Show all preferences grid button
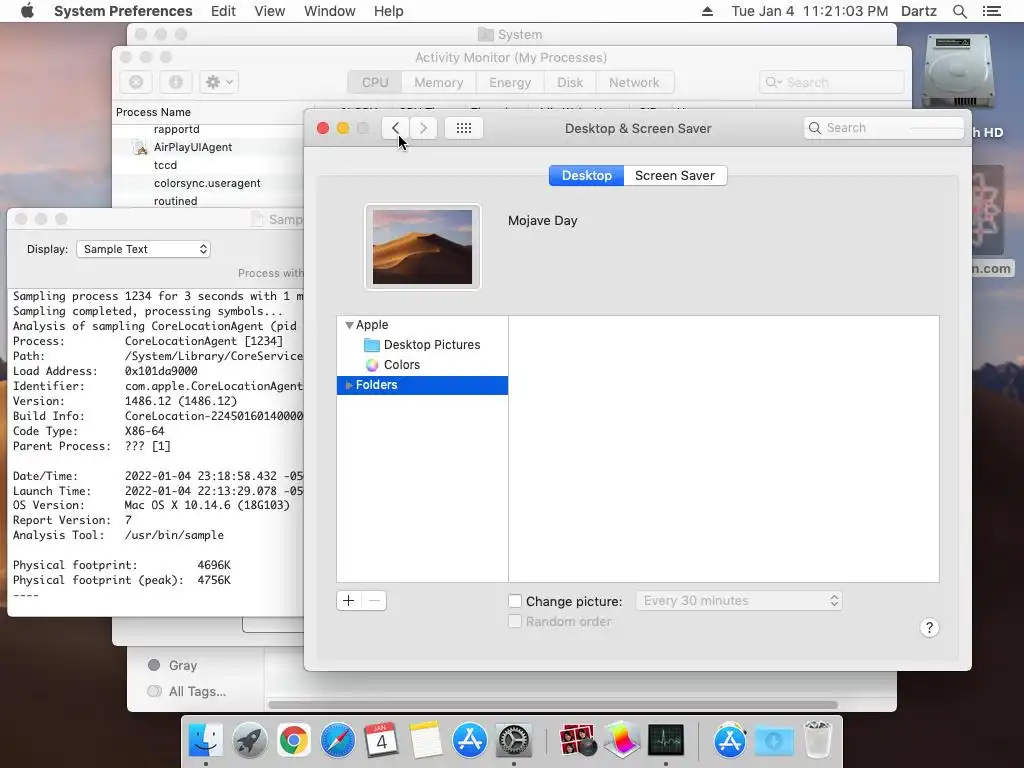The height and width of the screenshot is (768, 1024). [464, 128]
